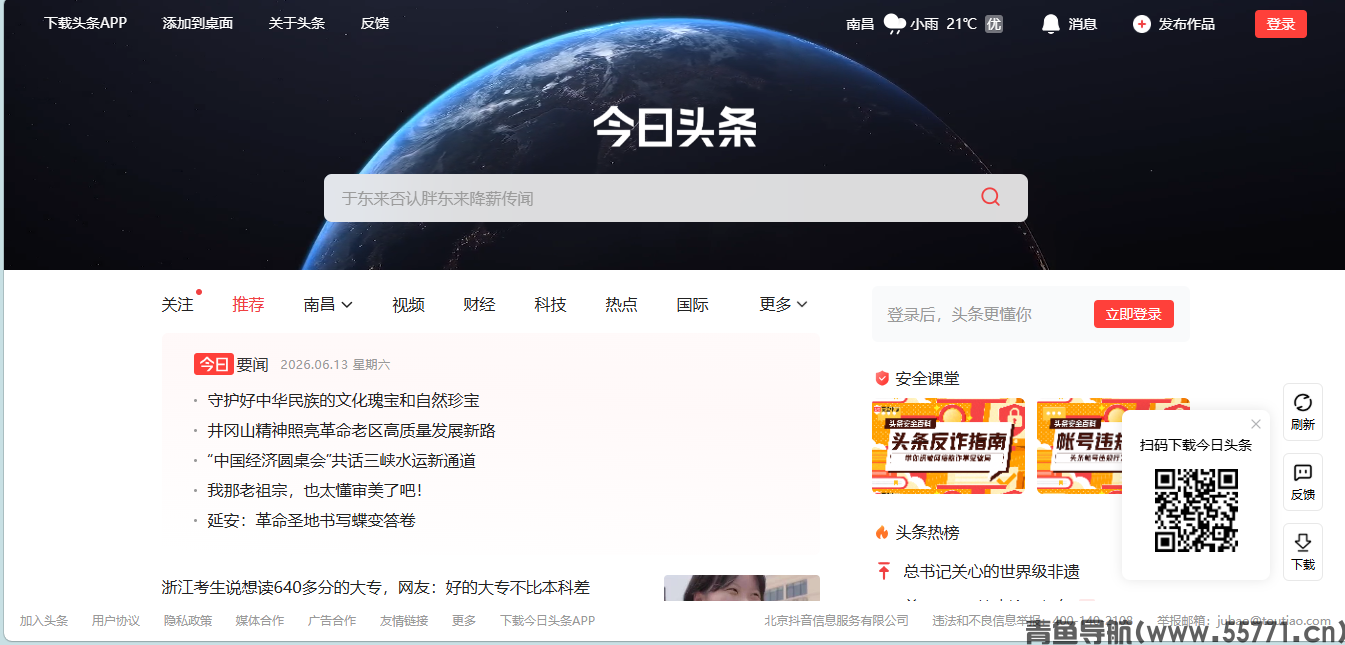Click 下载今日头条APP footer link
This screenshot has width=1345, height=645.
click(x=548, y=620)
